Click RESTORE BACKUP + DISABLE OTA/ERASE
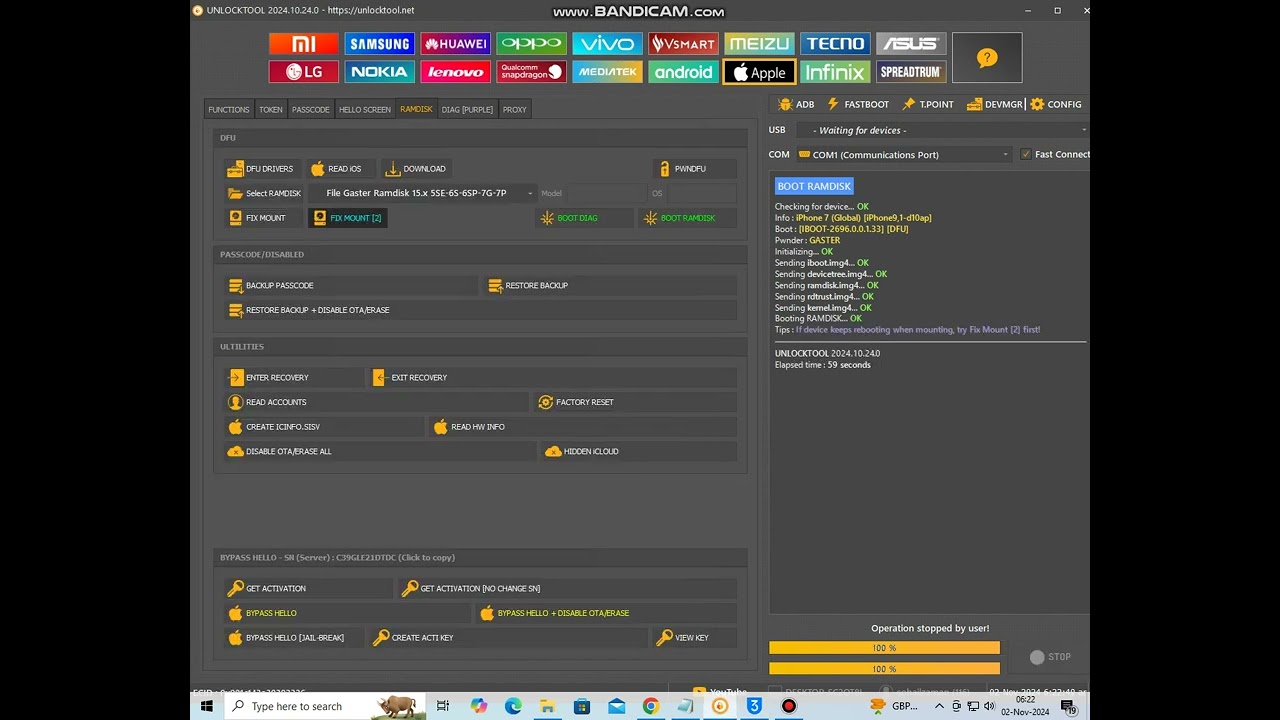 click(x=480, y=310)
